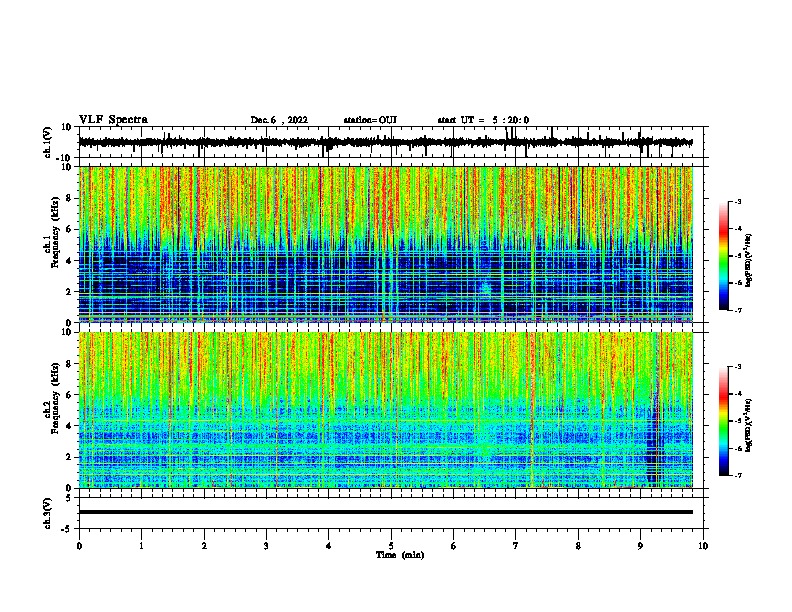792x612 pixels.
Task: Click the ch.2 spectrogram color scale bar
Action: click(x=724, y=421)
